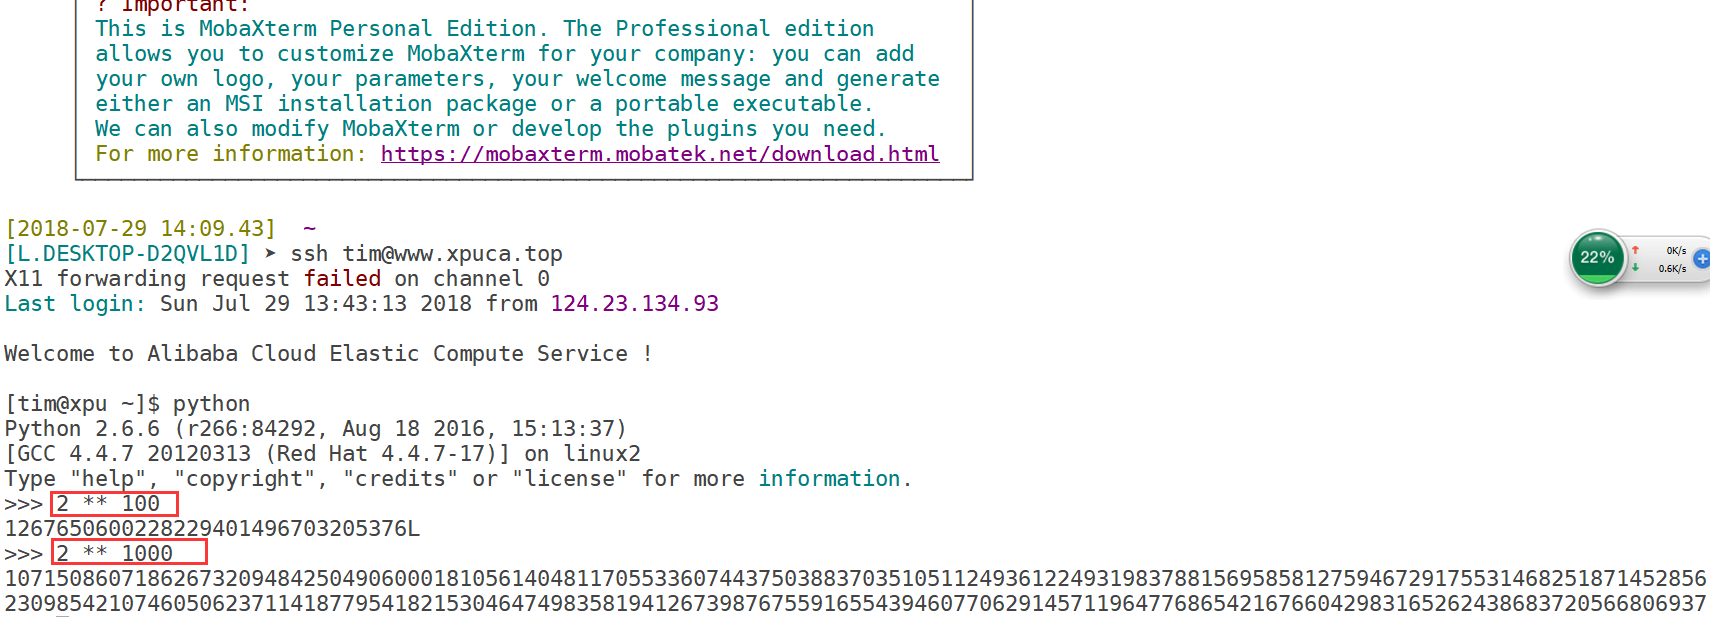Viewport: 1710px width, 617px height.
Task: Click the ssh tim@www.xpuca.top command text
Action: click(426, 254)
